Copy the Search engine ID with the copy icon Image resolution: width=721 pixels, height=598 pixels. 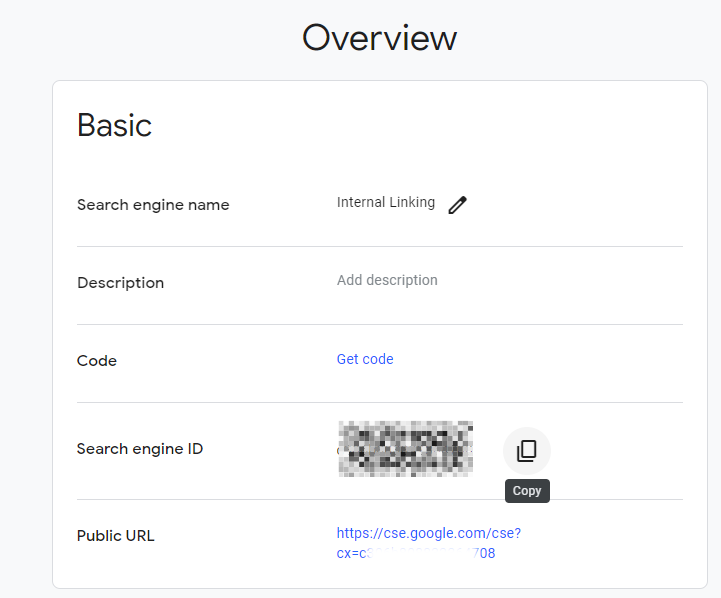click(x=526, y=451)
